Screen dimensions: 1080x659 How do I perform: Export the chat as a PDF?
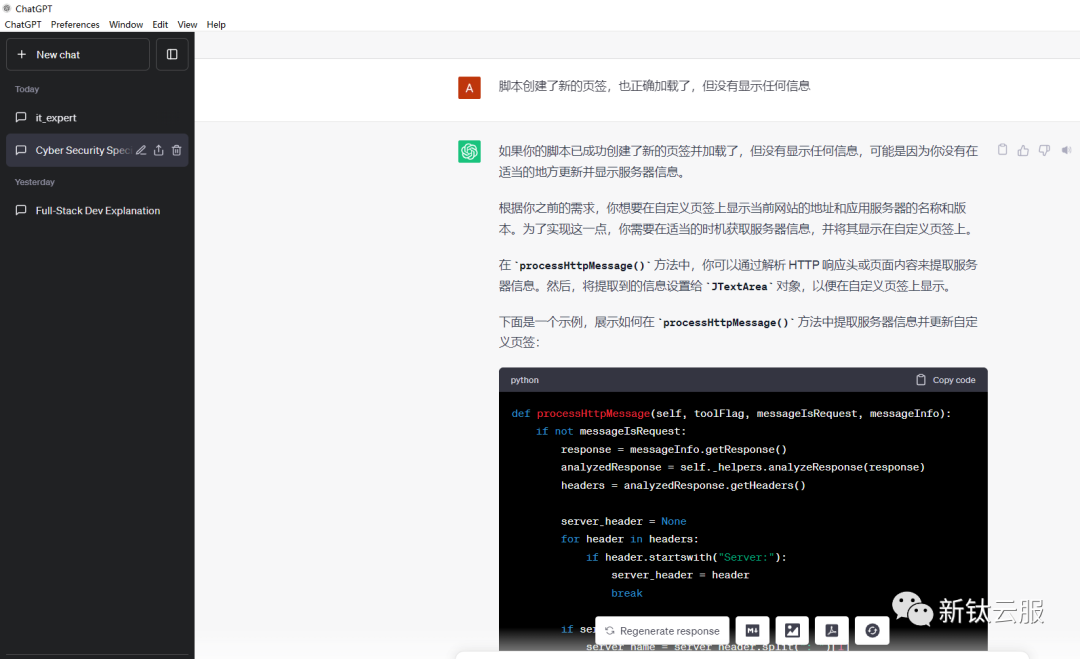point(832,630)
